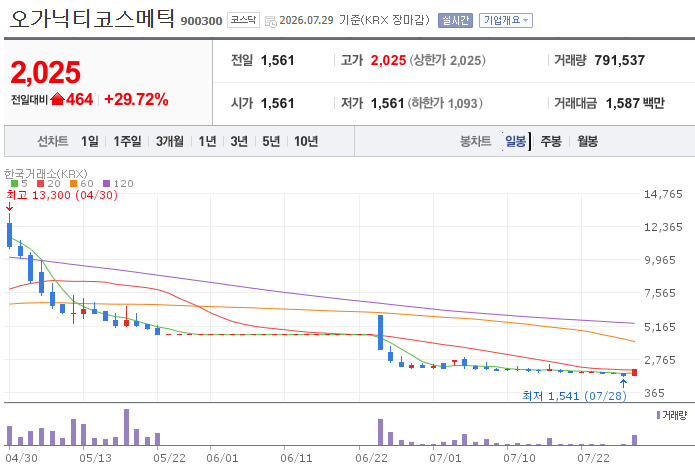This screenshot has height=471, width=695.
Task: Click the first blue candlestick on 04/30
Action: (x=9, y=234)
